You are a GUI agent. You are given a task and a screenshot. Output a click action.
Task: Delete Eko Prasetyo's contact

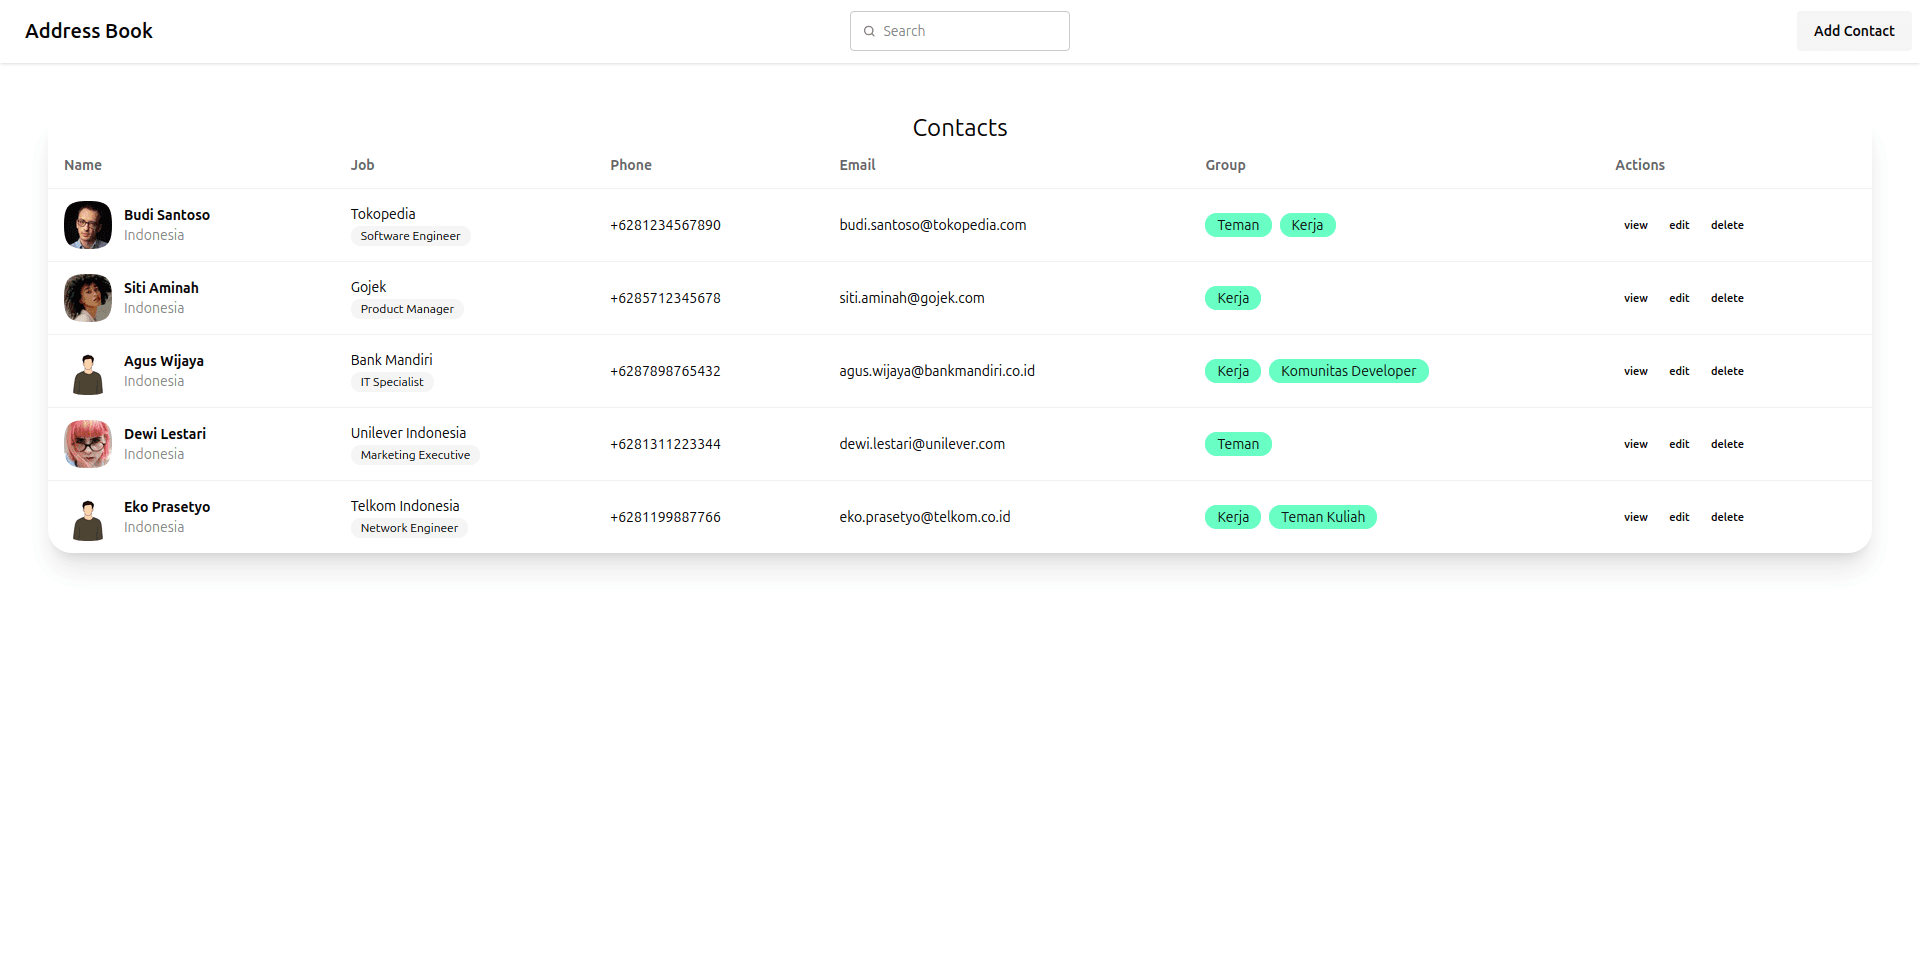(1727, 516)
